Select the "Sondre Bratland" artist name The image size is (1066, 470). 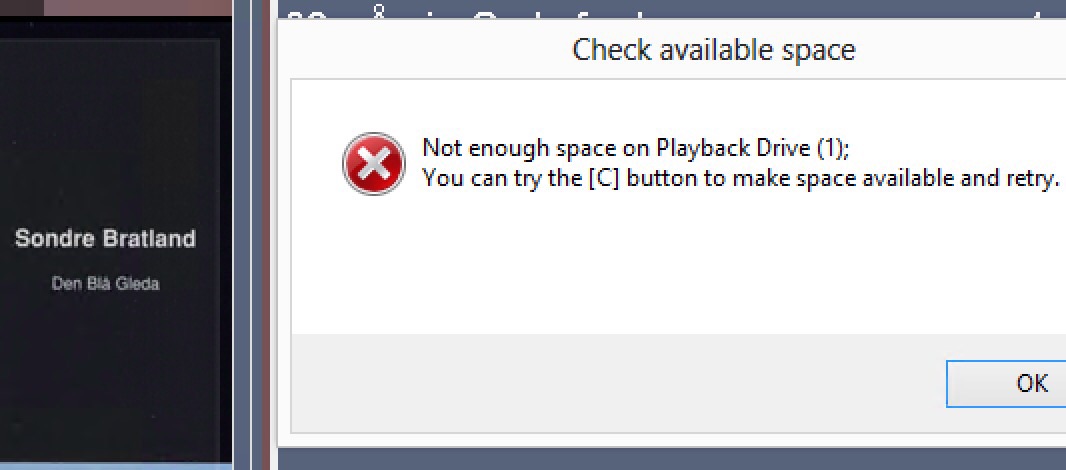click(x=105, y=239)
